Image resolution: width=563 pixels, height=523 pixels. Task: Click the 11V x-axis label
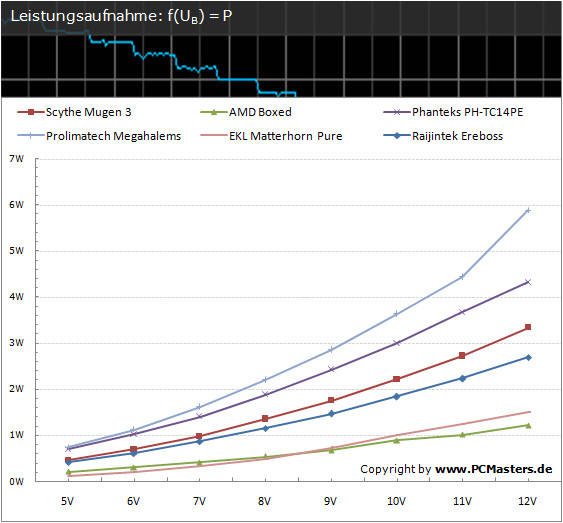[x=462, y=501]
